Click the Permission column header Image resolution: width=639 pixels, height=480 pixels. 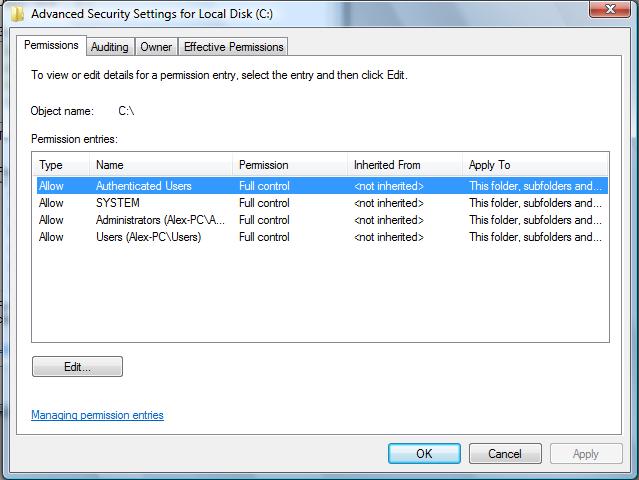(264, 165)
